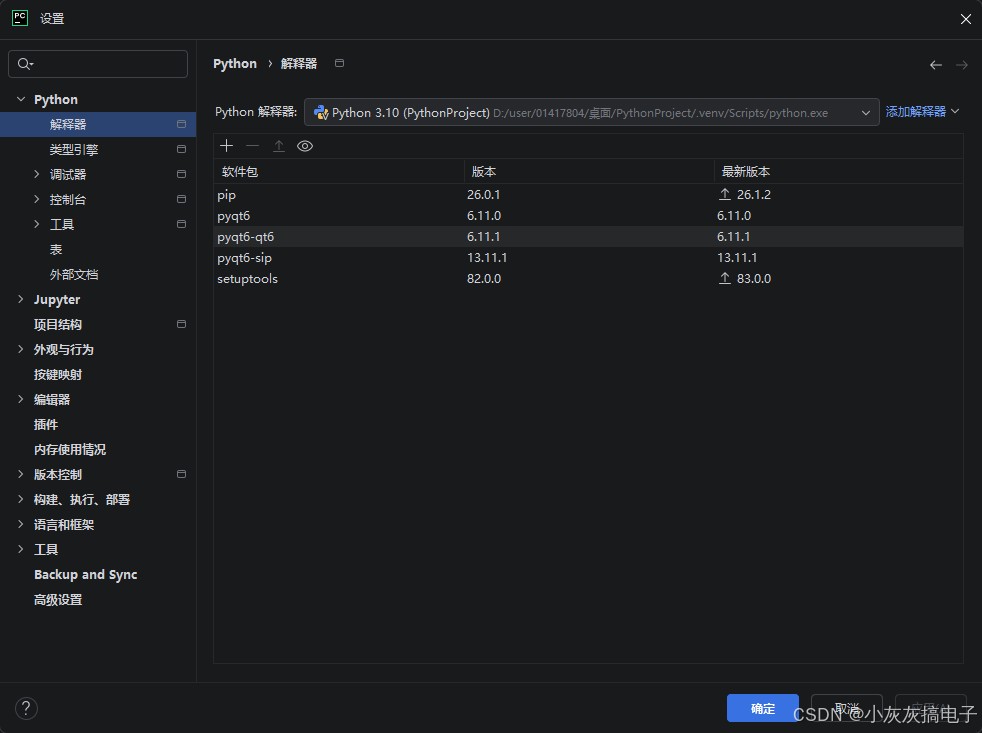Screen dimensions: 982x733
Task: Click upgrade arrow next to pip 26.1.2
Action: (x=725, y=194)
